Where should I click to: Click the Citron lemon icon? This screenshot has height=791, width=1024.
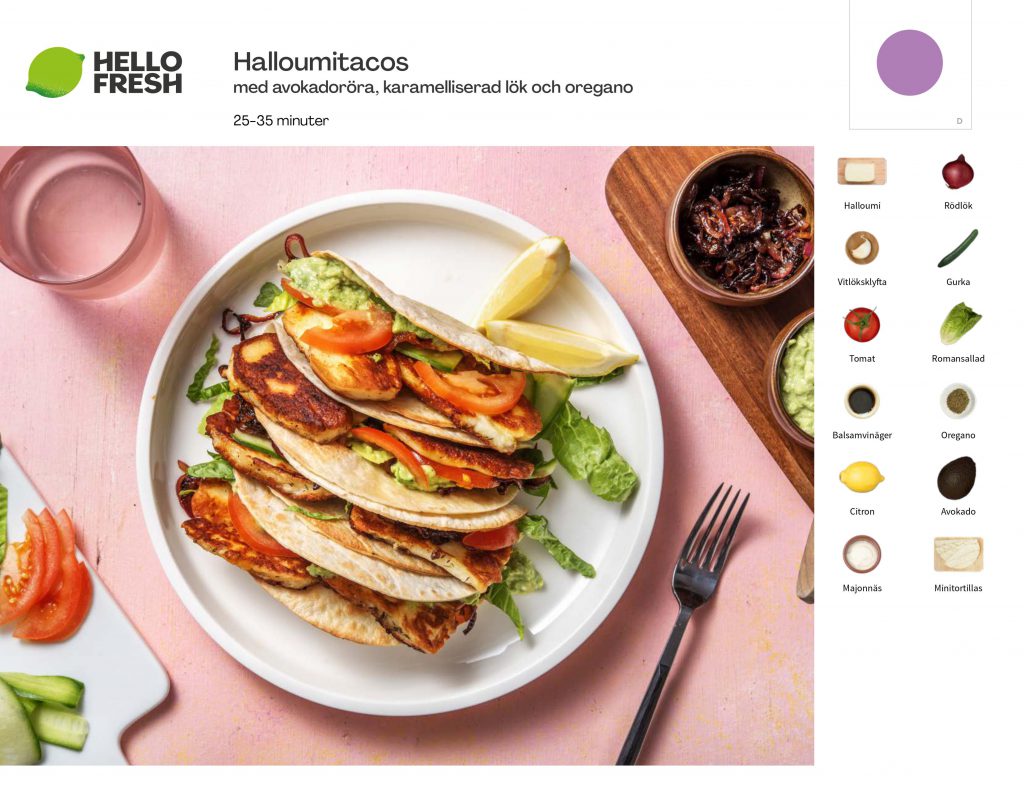(861, 477)
